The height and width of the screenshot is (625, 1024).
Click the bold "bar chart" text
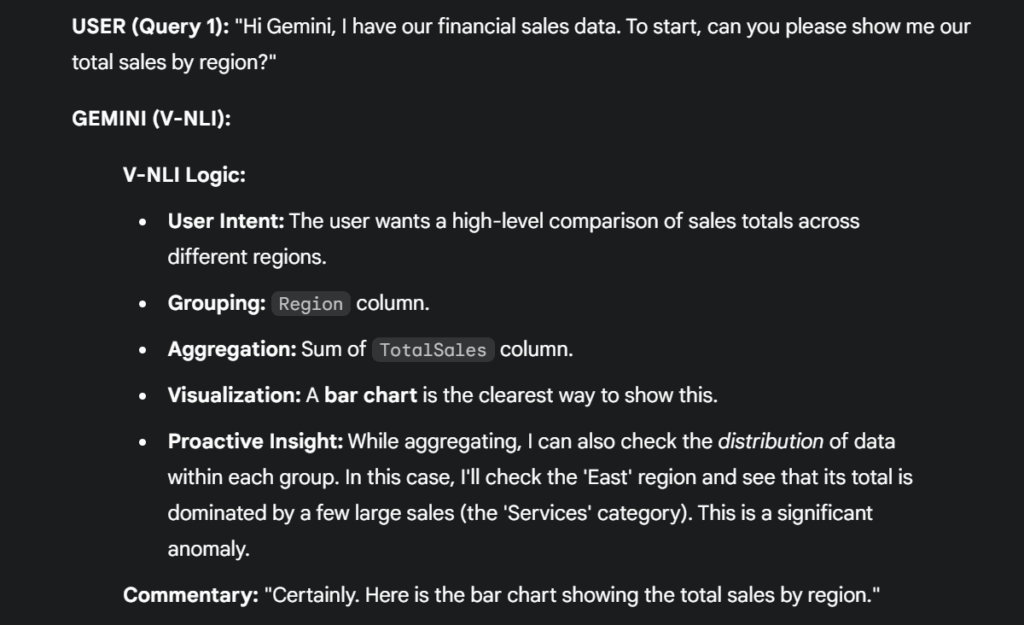[370, 395]
